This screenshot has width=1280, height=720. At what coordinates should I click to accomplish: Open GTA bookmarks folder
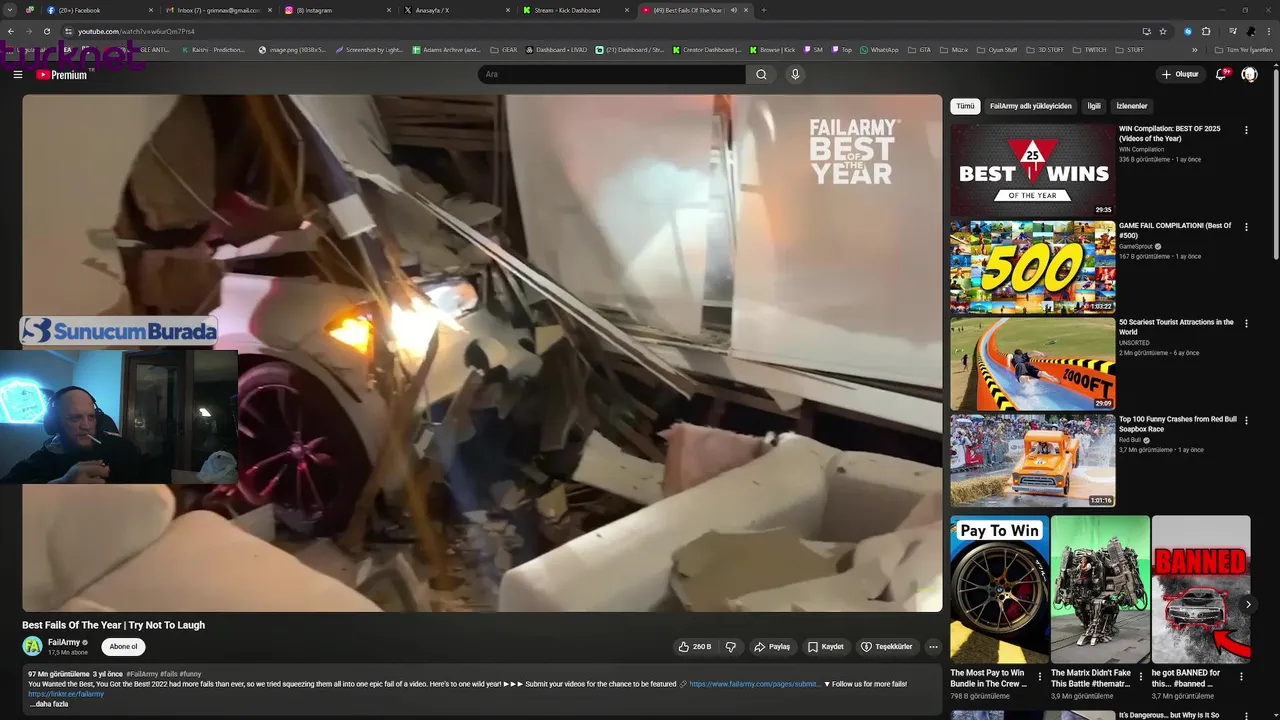(x=920, y=49)
